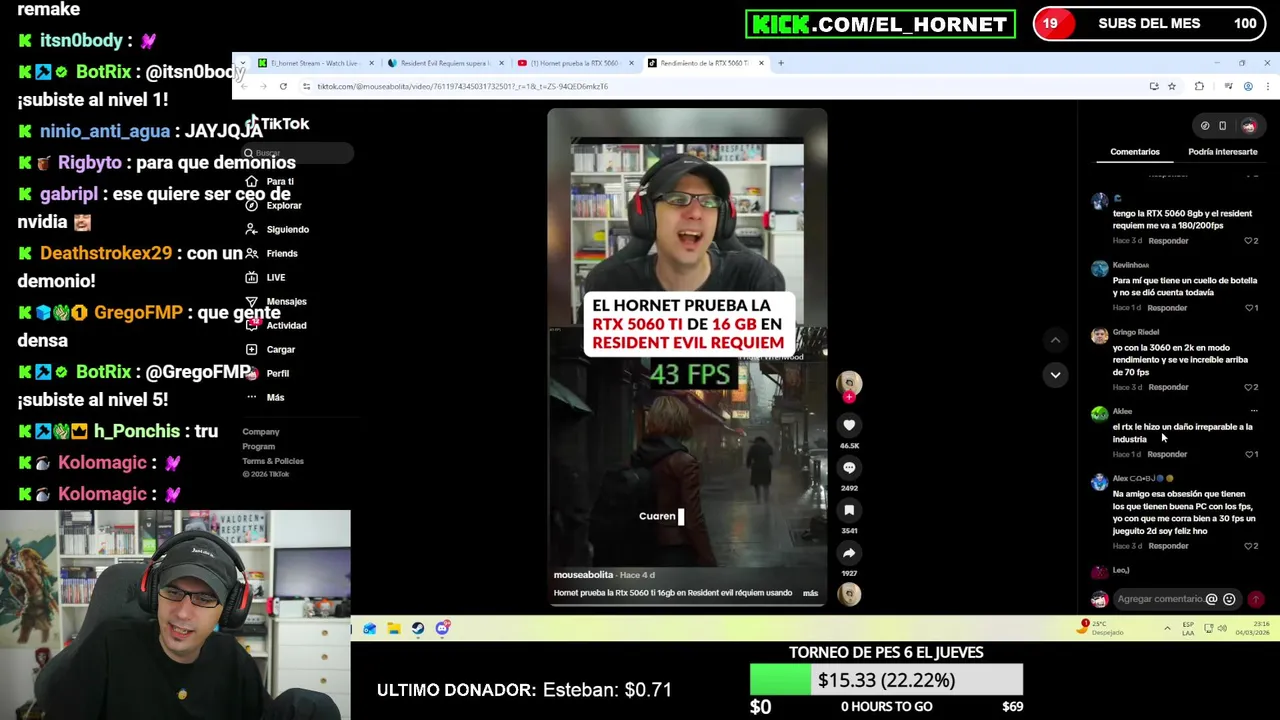Open browser extensions puzzle icon

(1199, 86)
